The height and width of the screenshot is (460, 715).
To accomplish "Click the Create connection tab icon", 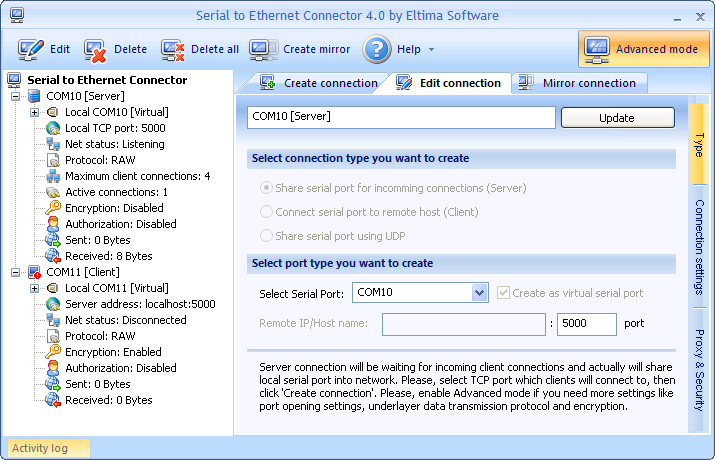I will 268,83.
